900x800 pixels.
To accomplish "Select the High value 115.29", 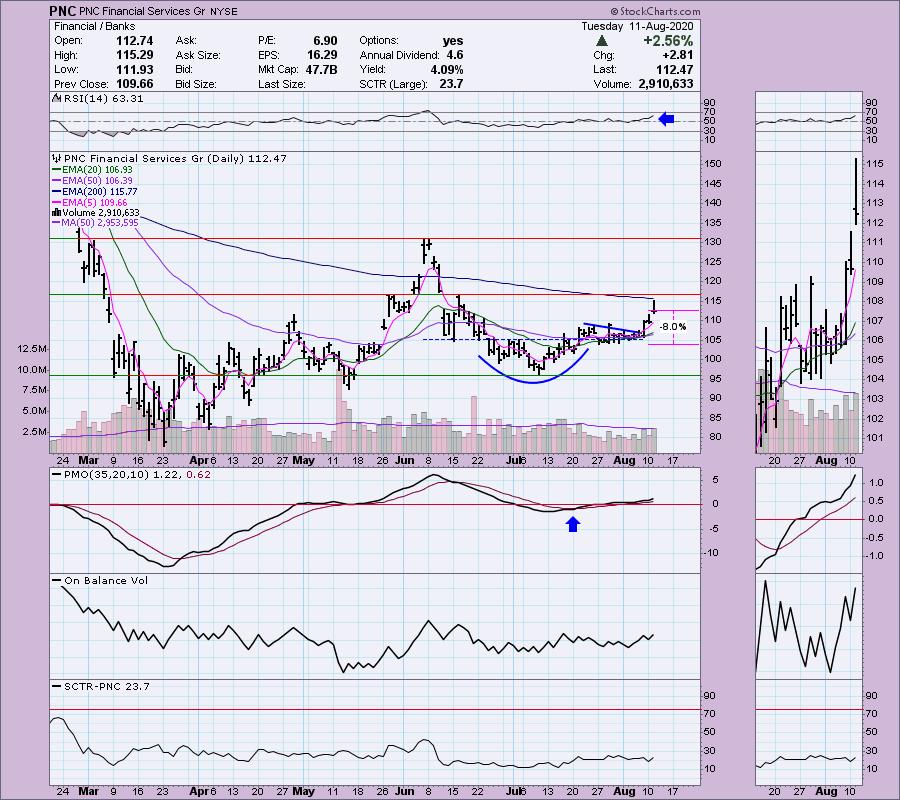I will tap(134, 55).
